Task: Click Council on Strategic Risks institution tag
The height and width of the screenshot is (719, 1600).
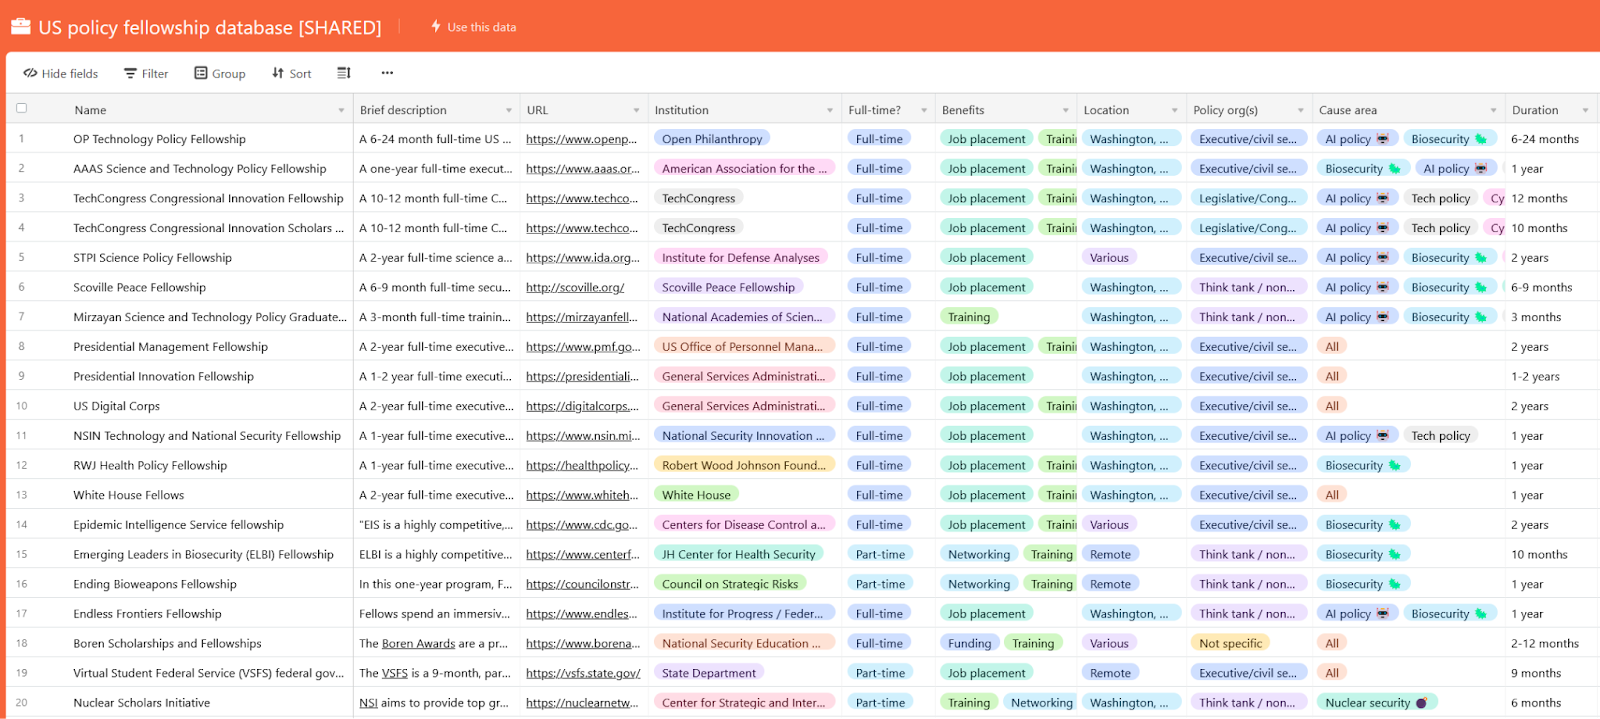Action: [730, 584]
